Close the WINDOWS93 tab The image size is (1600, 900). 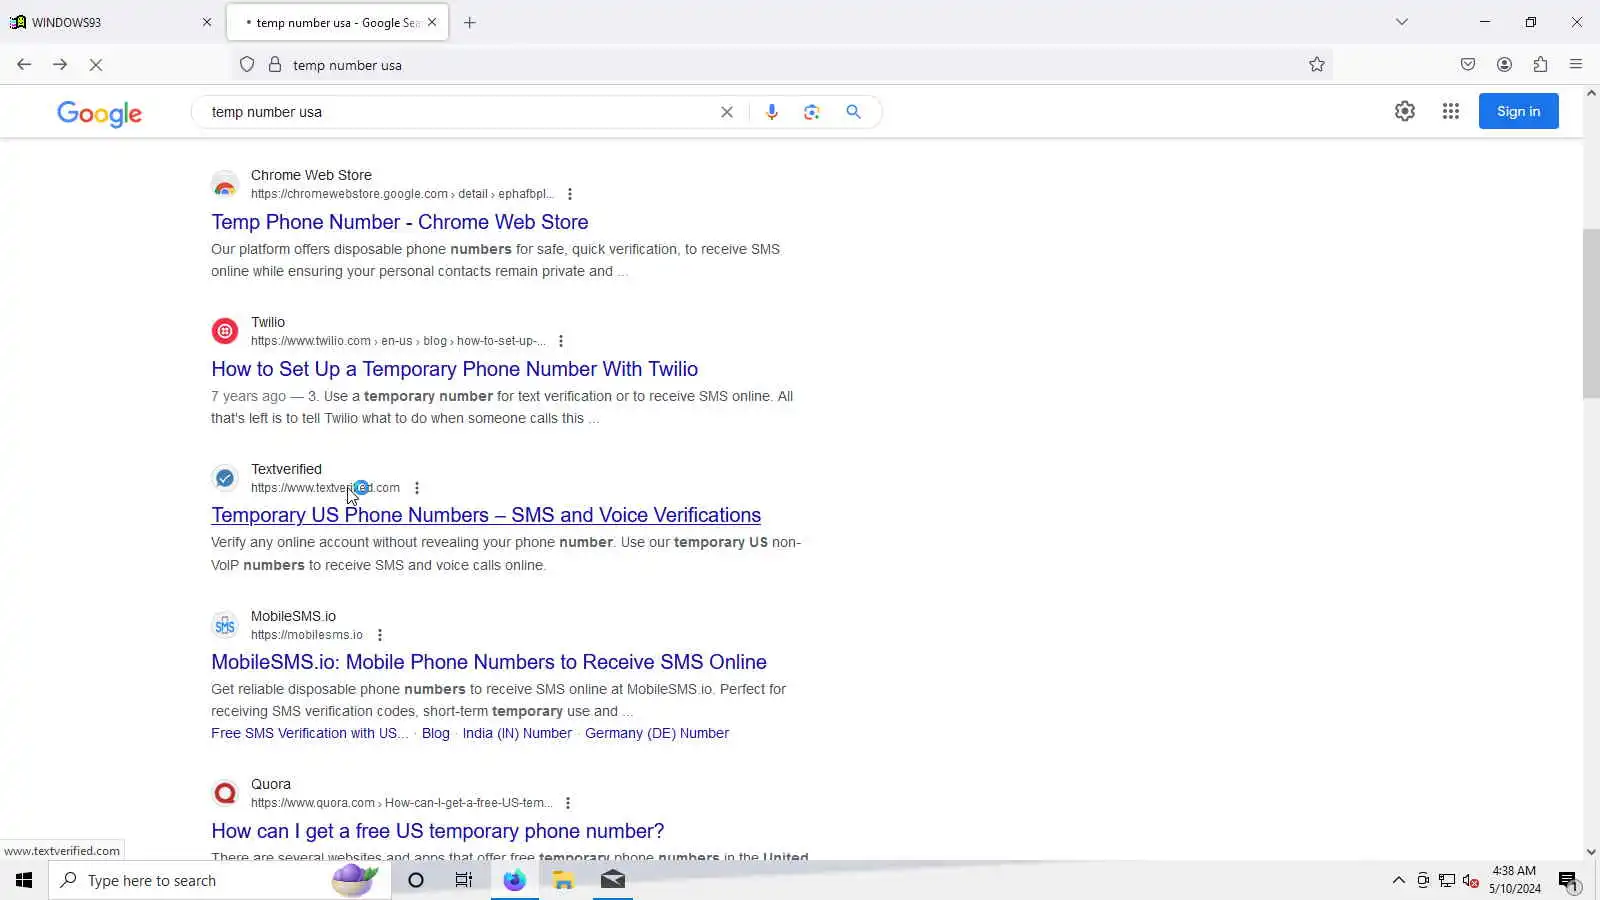[x=207, y=22]
